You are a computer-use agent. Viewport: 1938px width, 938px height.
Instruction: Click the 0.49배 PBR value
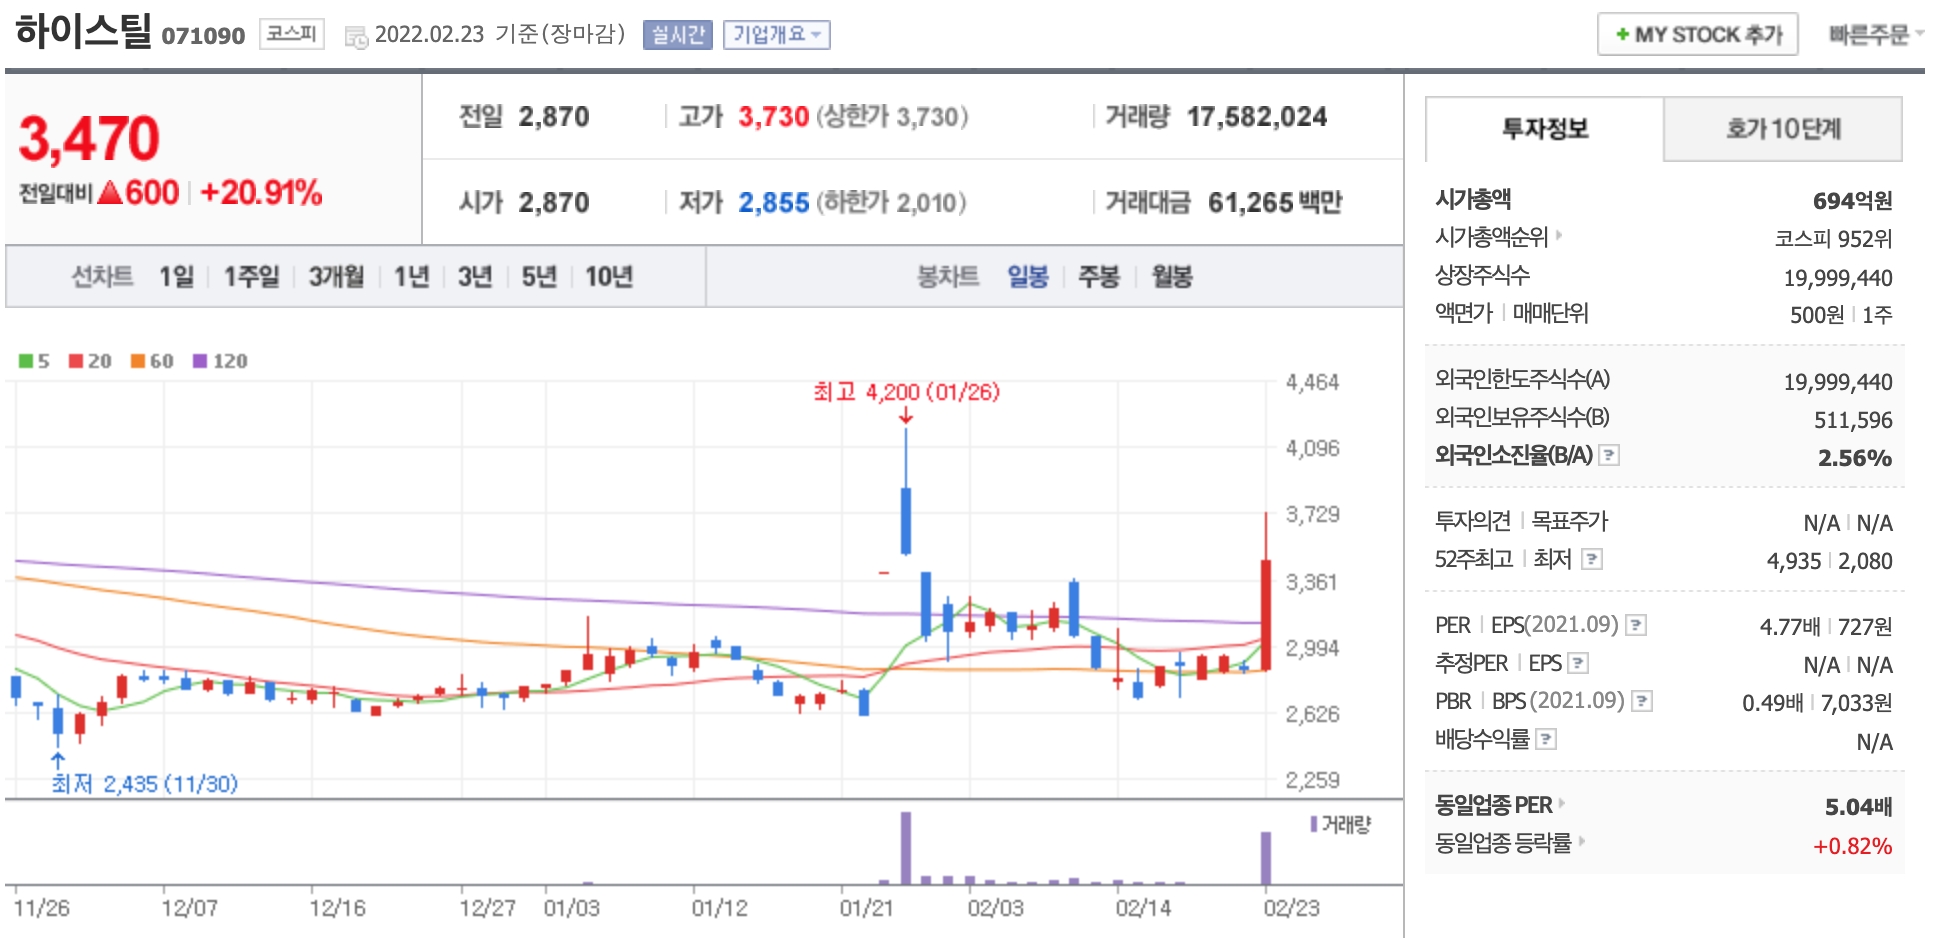(x=1773, y=703)
